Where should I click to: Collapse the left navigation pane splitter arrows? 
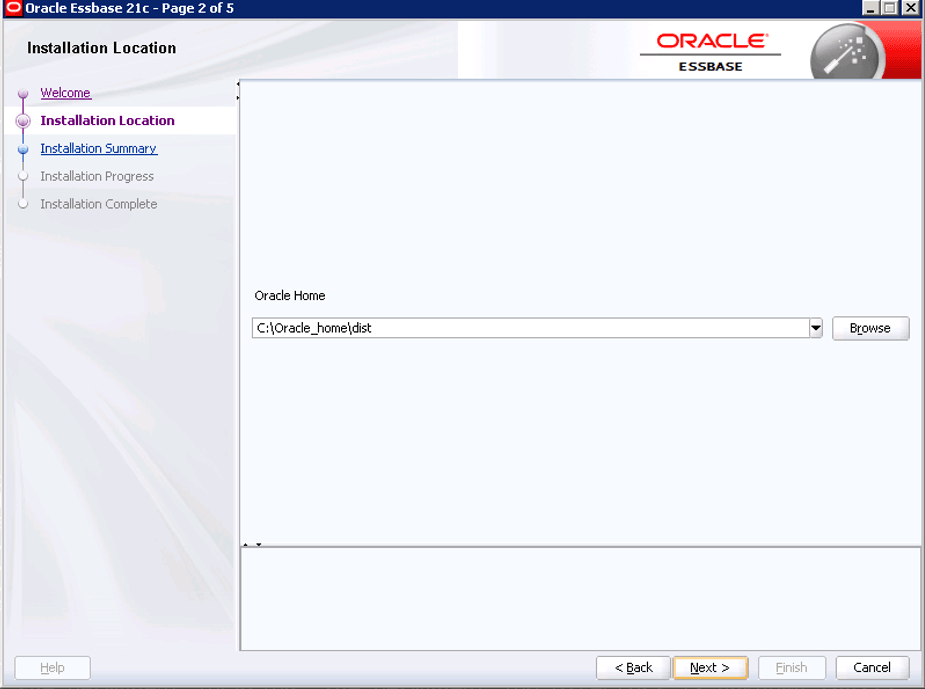pos(238,91)
